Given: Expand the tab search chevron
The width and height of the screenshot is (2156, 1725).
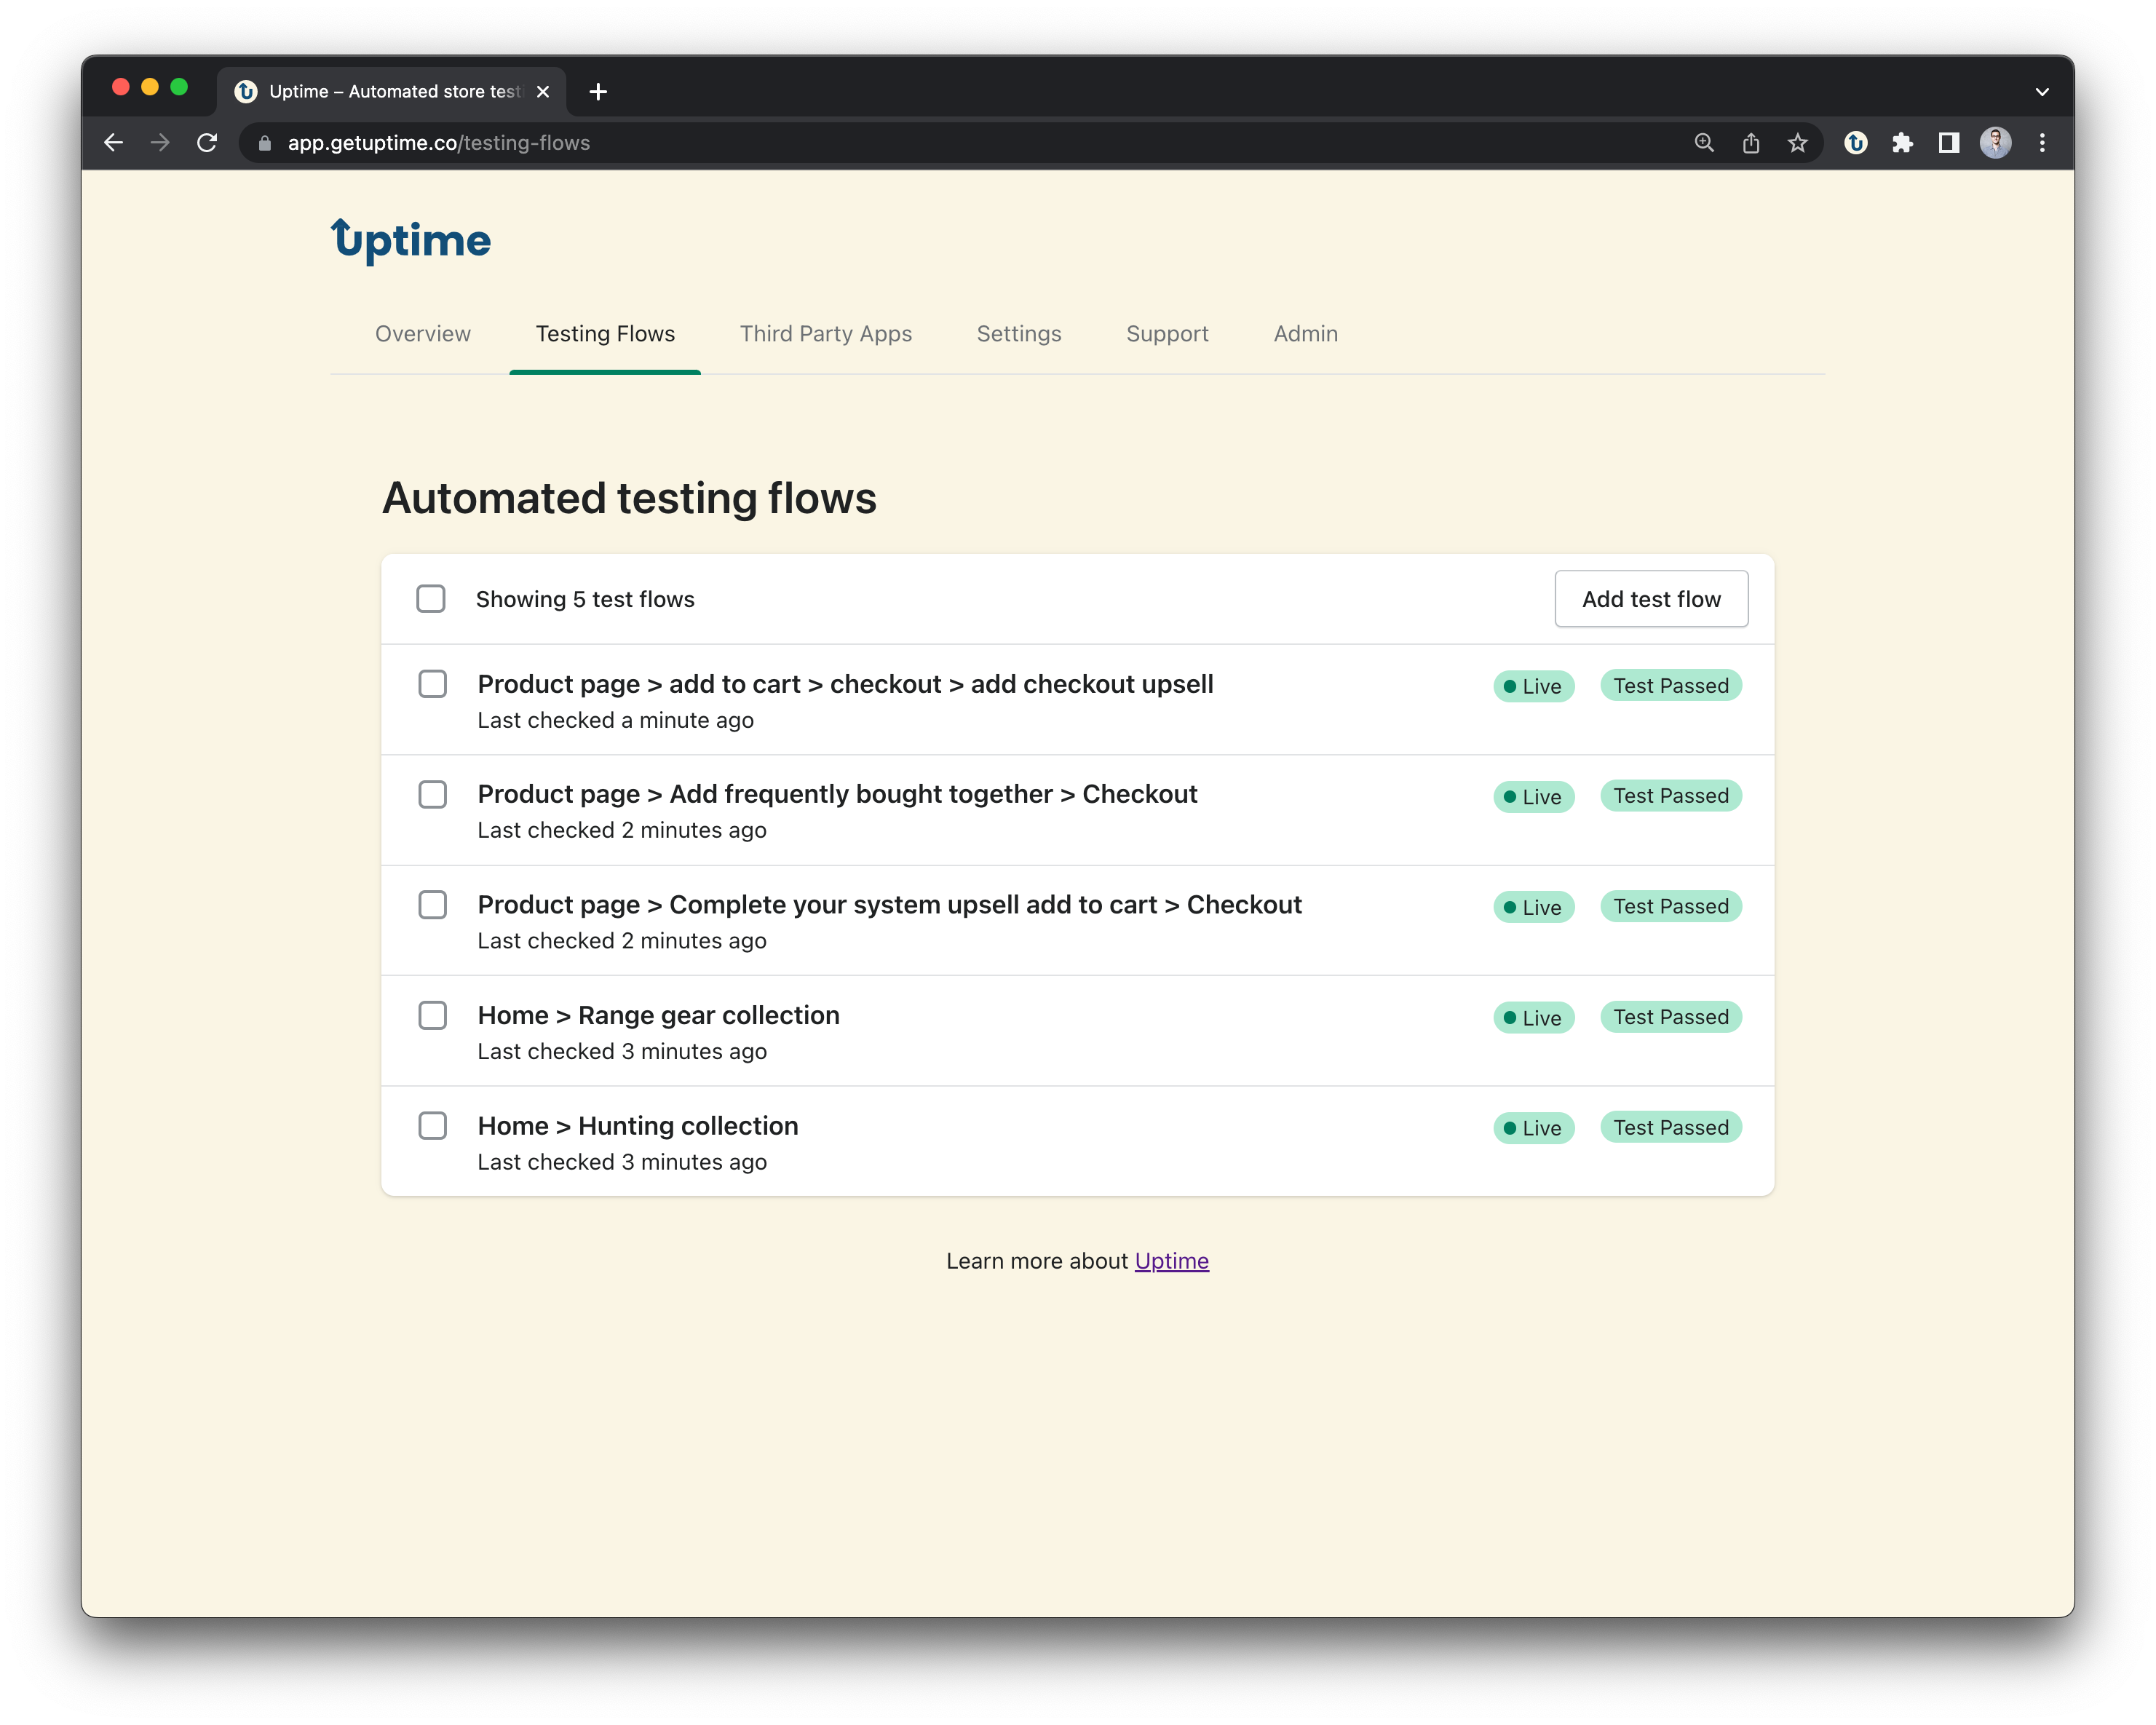Looking at the screenshot, I should click(x=2042, y=92).
